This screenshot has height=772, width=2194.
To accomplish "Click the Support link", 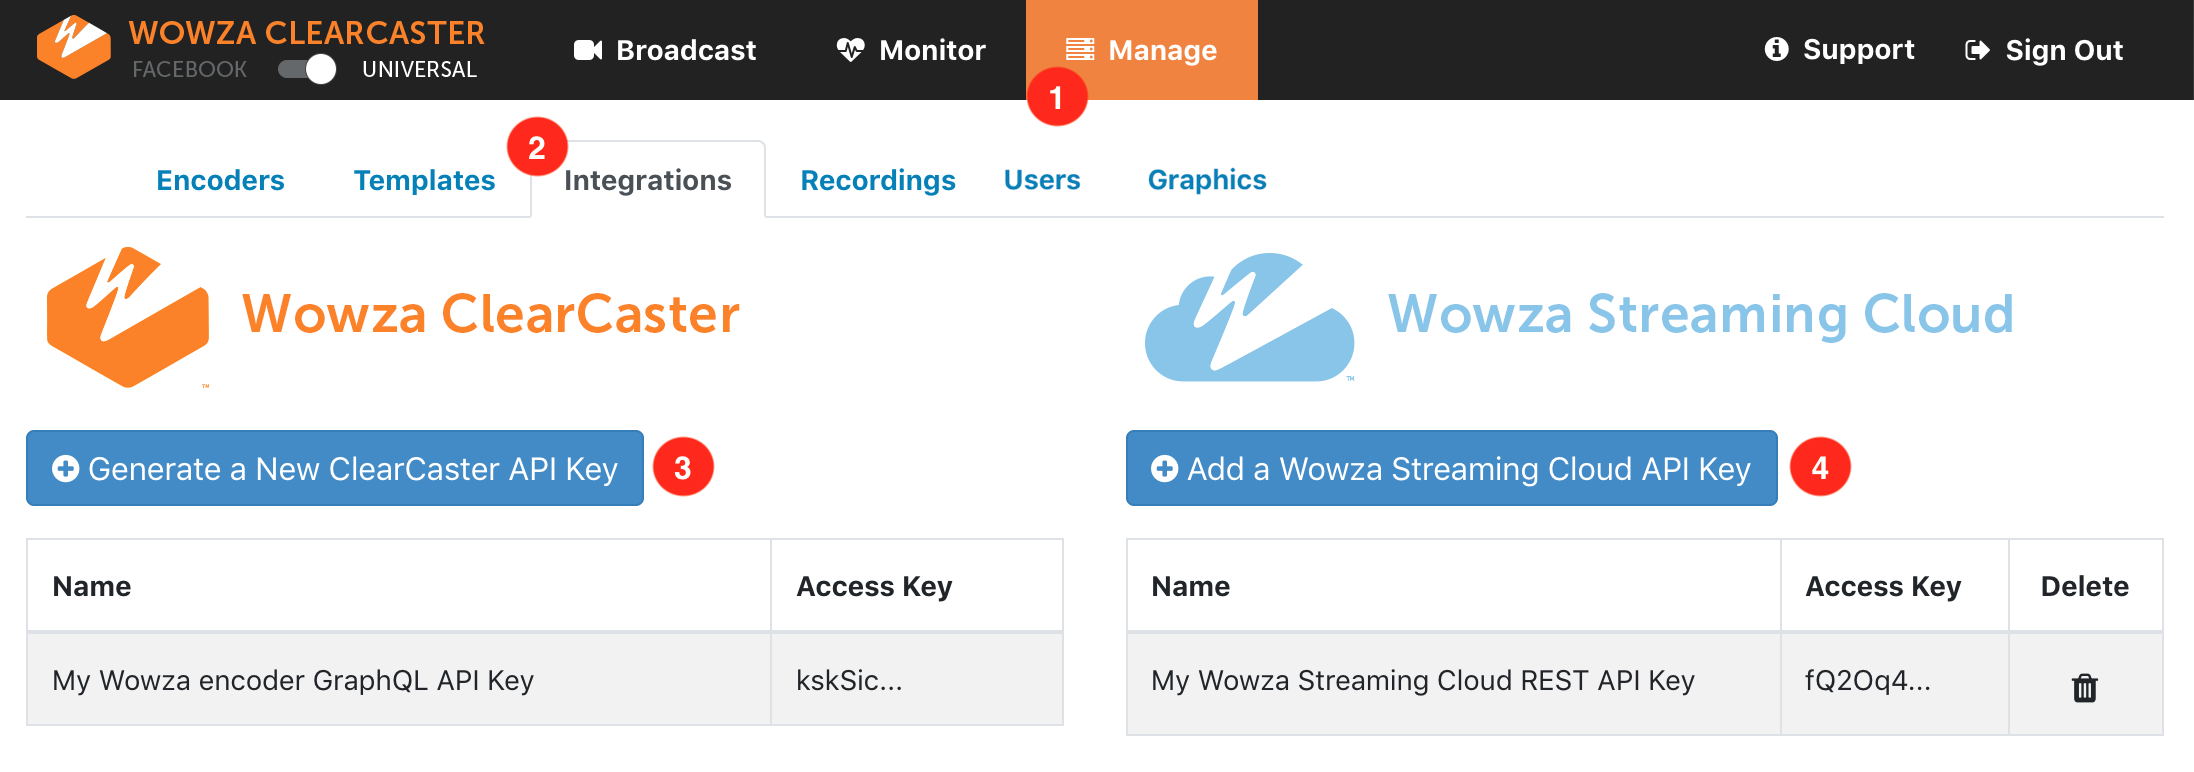I will coord(1840,50).
